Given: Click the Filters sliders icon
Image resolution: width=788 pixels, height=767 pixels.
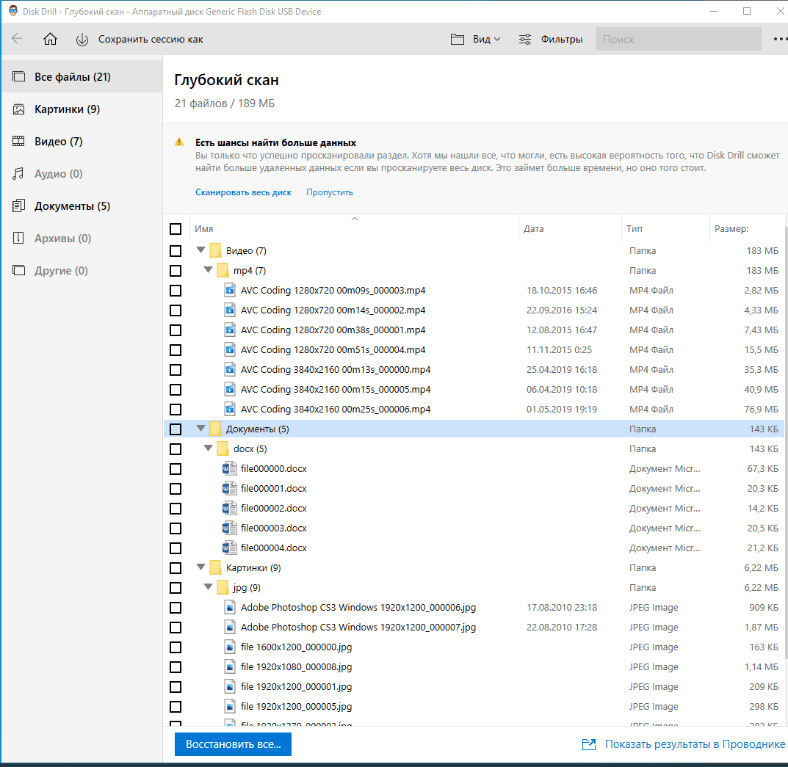Looking at the screenshot, I should click(525, 39).
